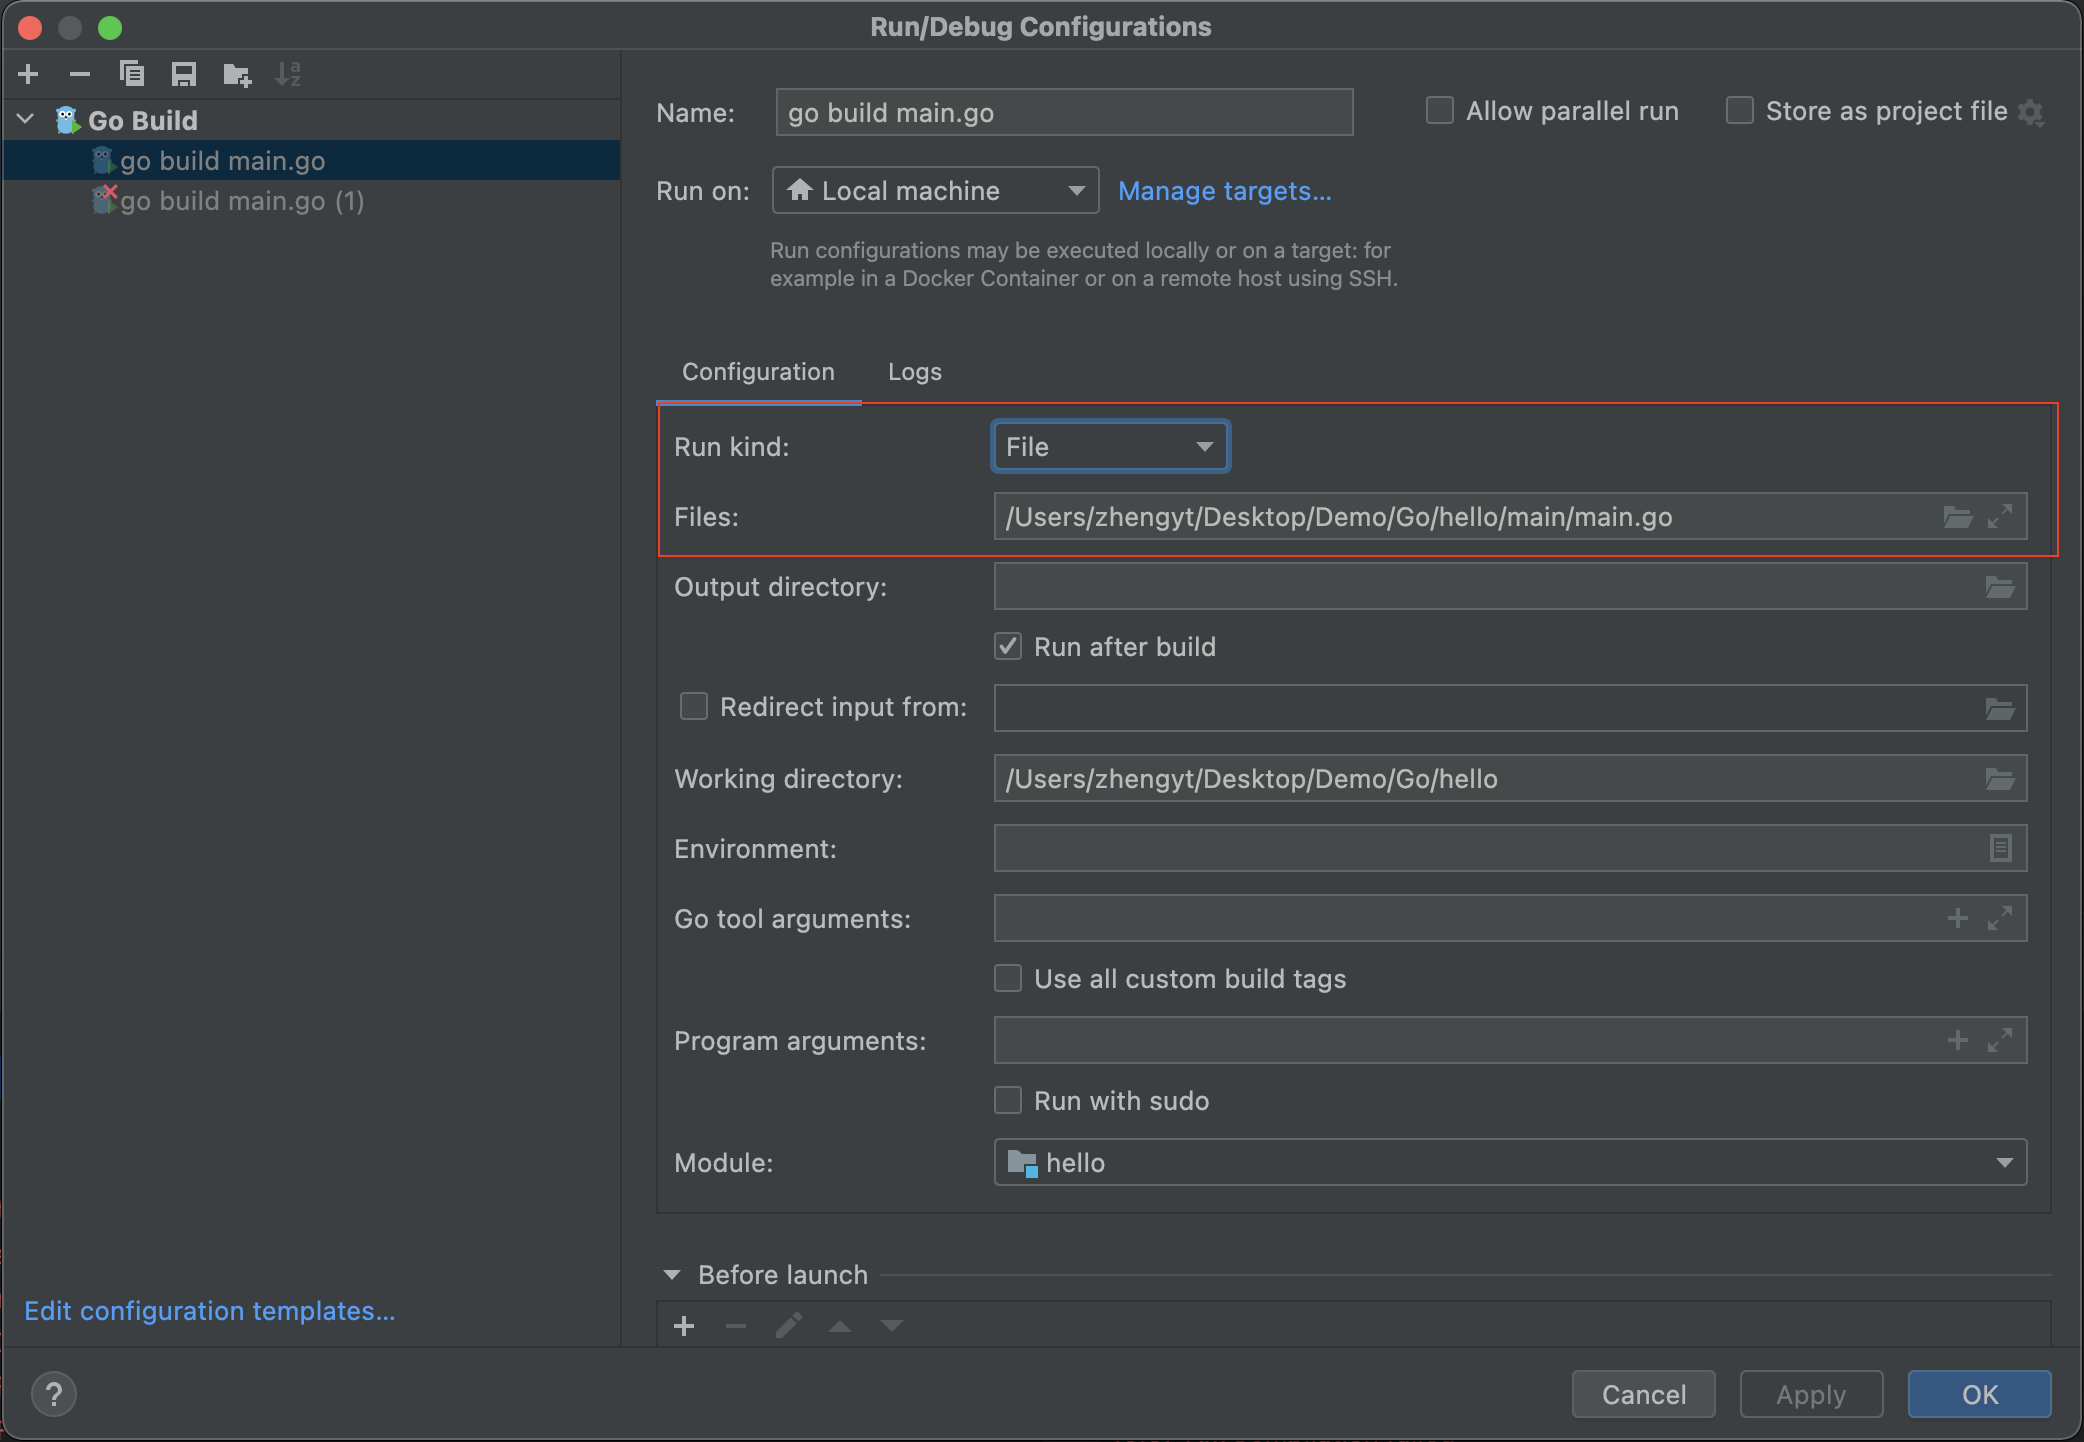Collapse the Go Build tree node
2084x1442 pixels.
[26, 120]
